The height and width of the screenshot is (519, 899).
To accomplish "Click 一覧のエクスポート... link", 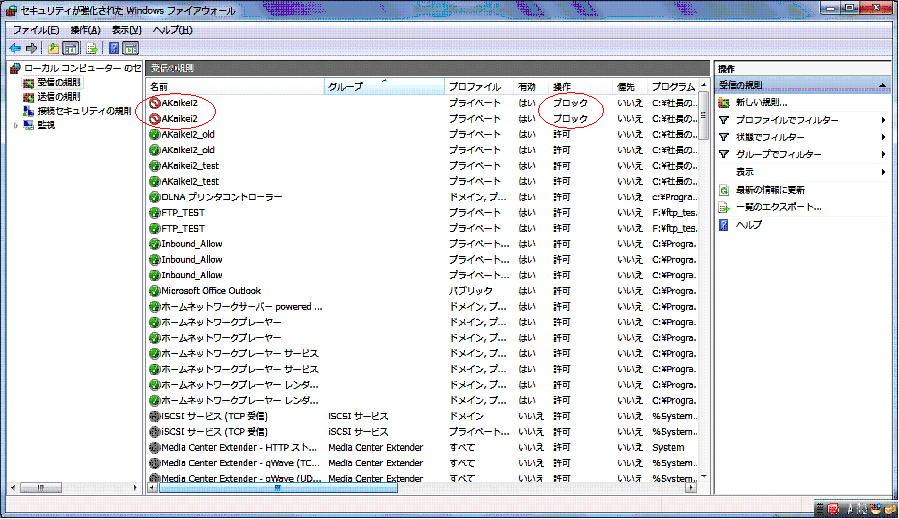I will coord(778,207).
